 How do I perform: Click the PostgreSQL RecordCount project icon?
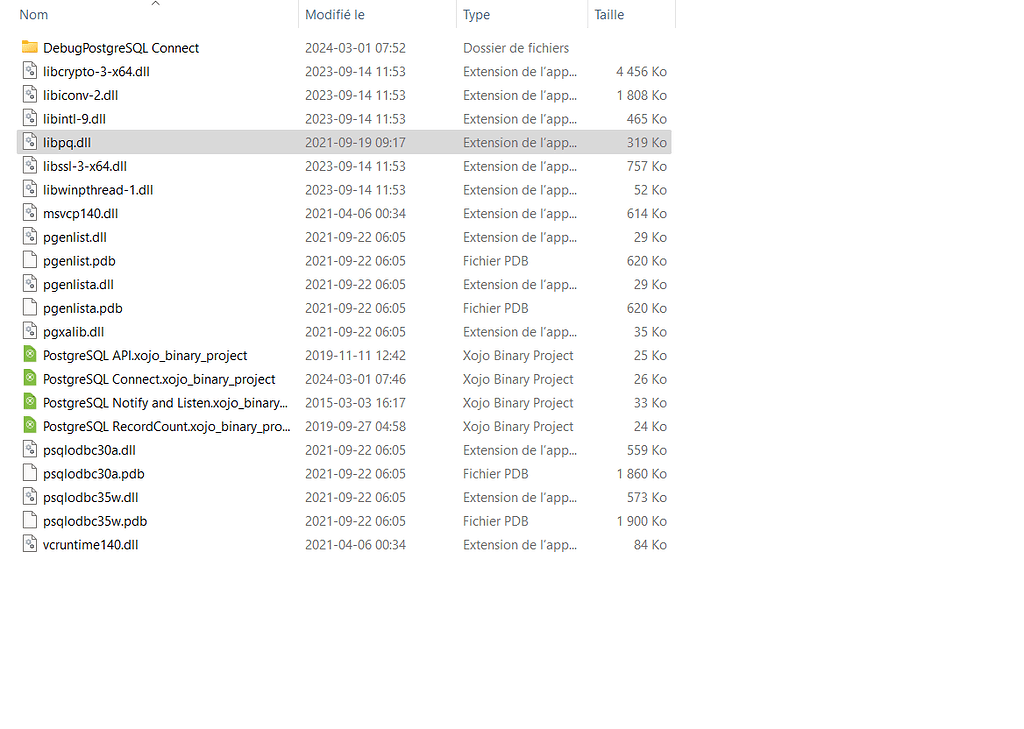coord(29,427)
